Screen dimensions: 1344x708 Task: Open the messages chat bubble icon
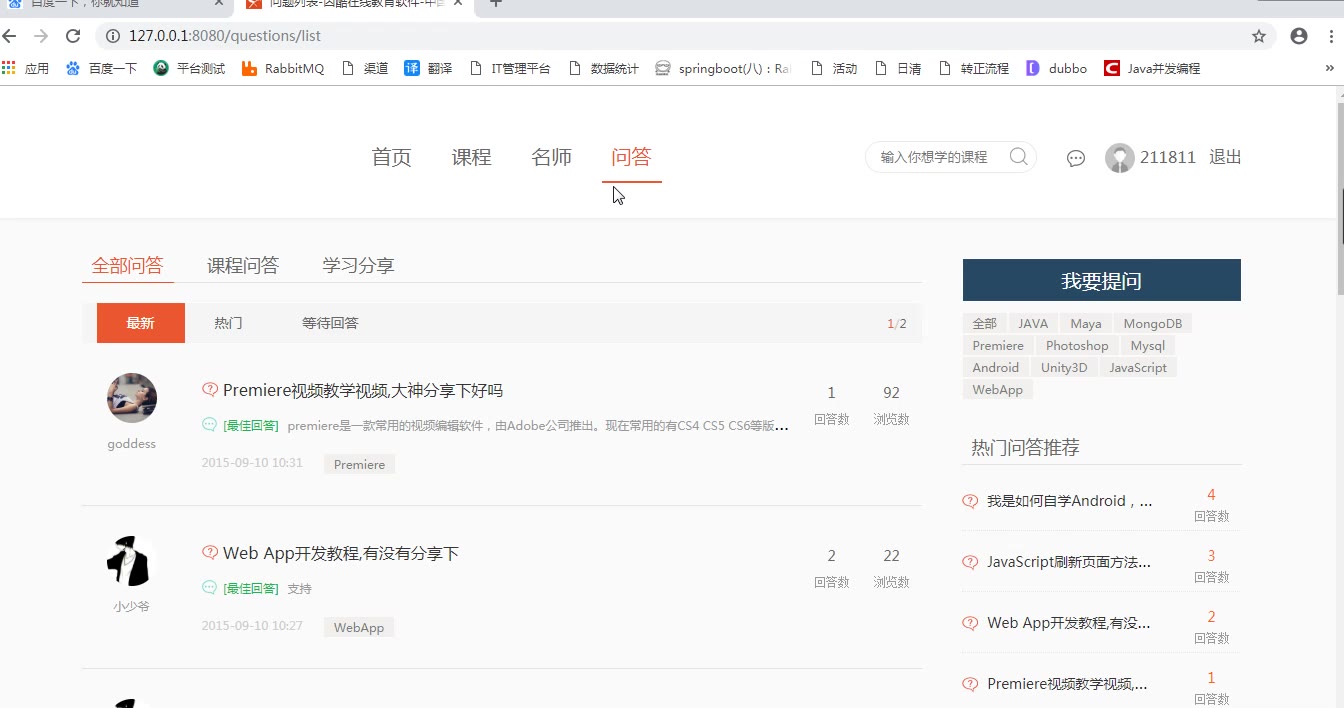click(x=1076, y=158)
